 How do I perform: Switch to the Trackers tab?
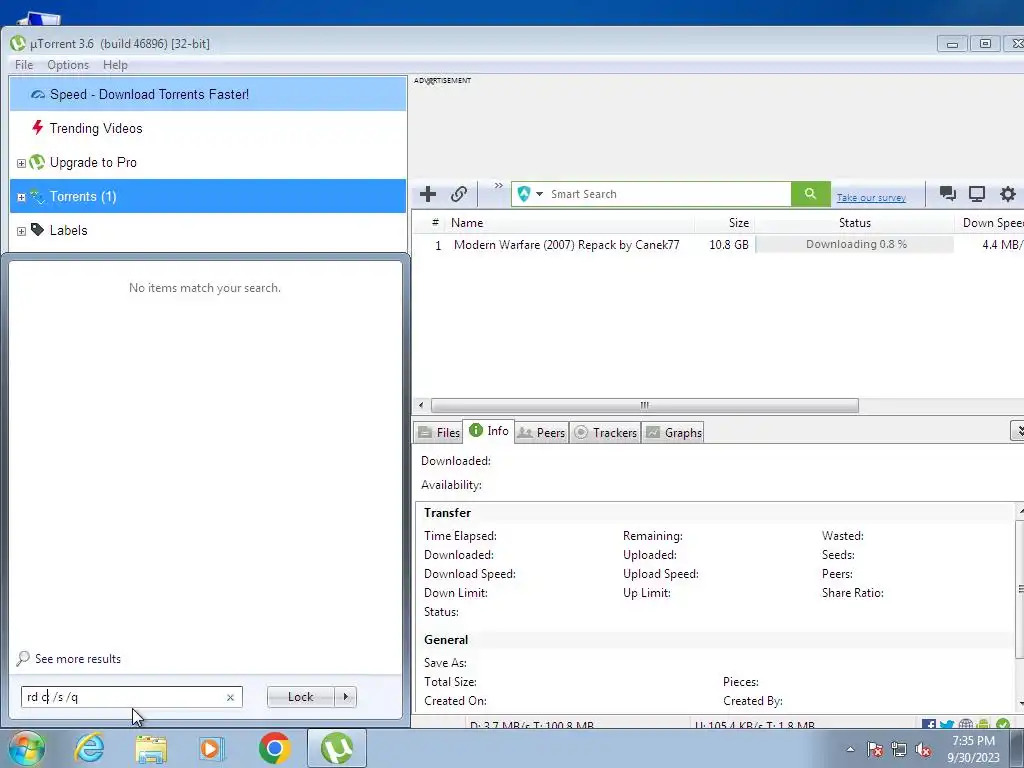(605, 432)
